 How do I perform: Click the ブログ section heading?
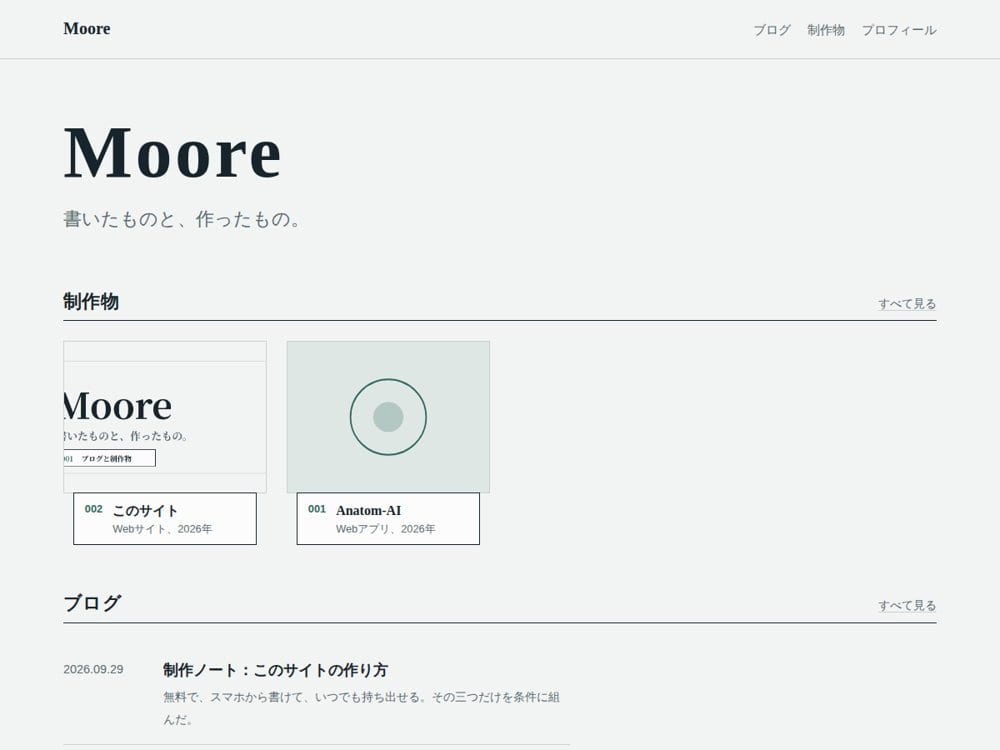click(92, 603)
